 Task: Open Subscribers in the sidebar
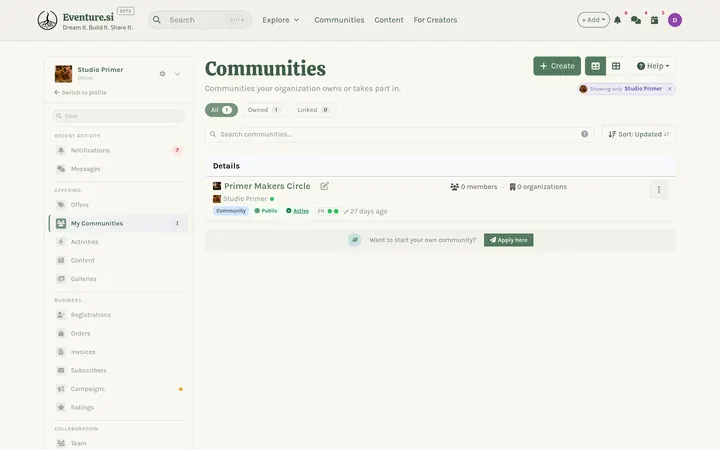click(x=118, y=370)
